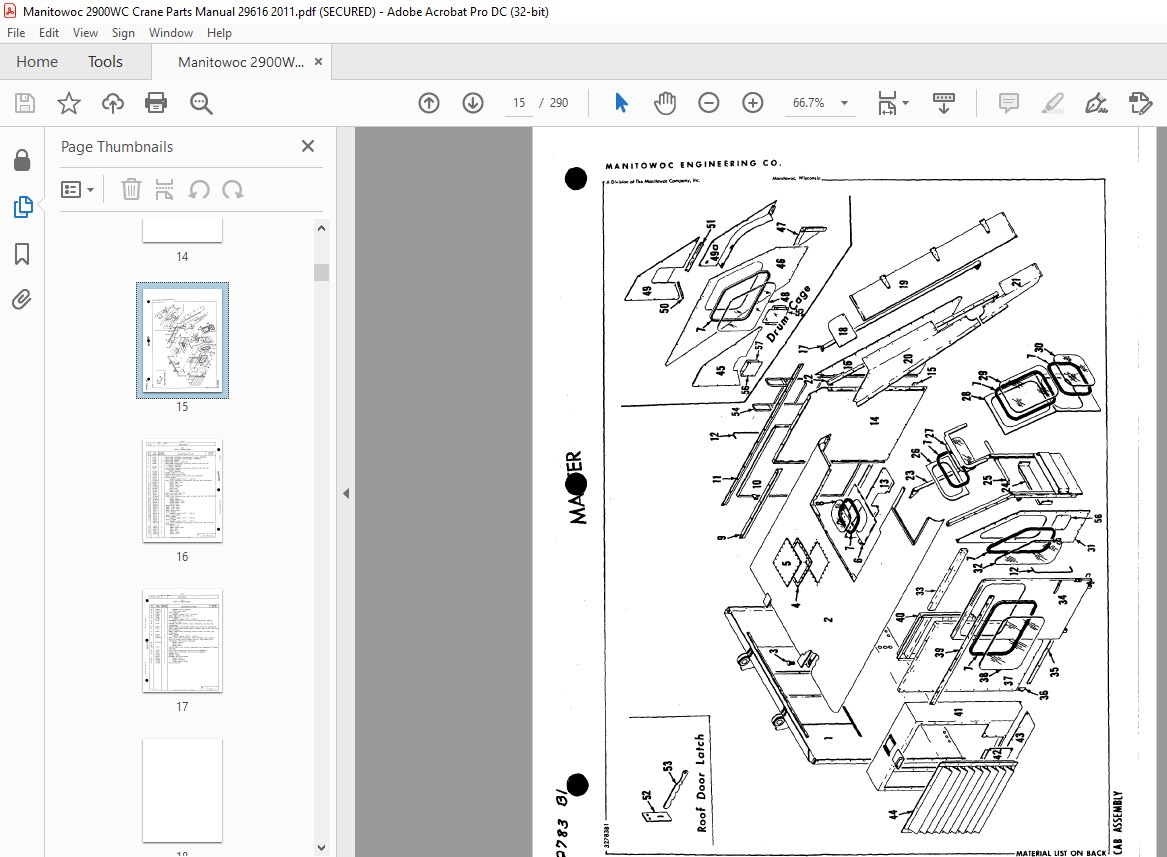Bookmark file with star icon

(x=68, y=103)
